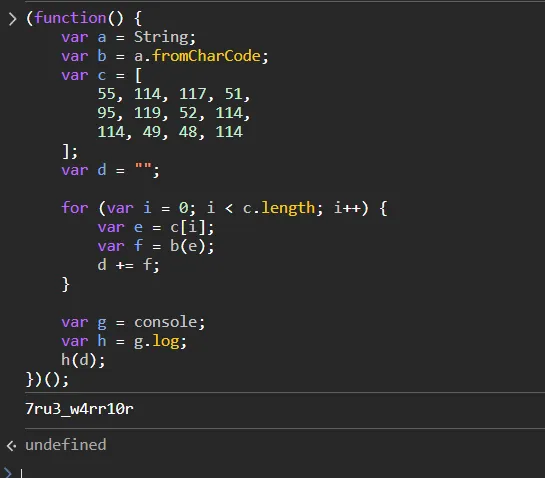The image size is (545, 478).
Task: Click the c[i] expression
Action: pos(188,227)
